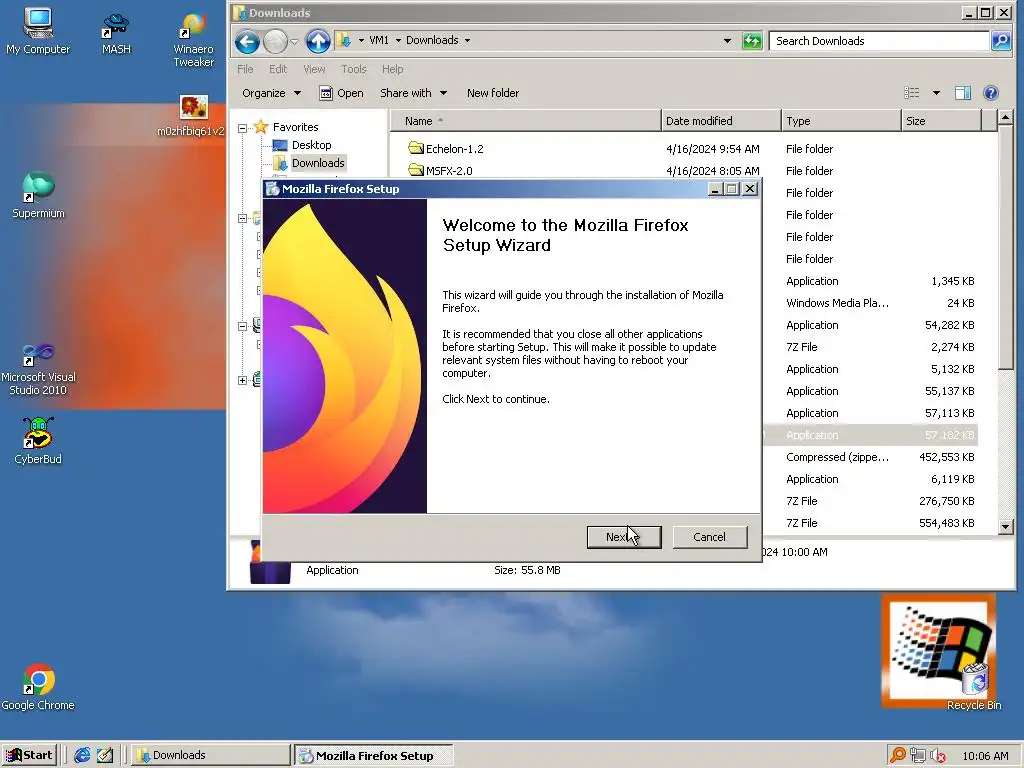
Task: Click the Start button
Action: click(29, 755)
